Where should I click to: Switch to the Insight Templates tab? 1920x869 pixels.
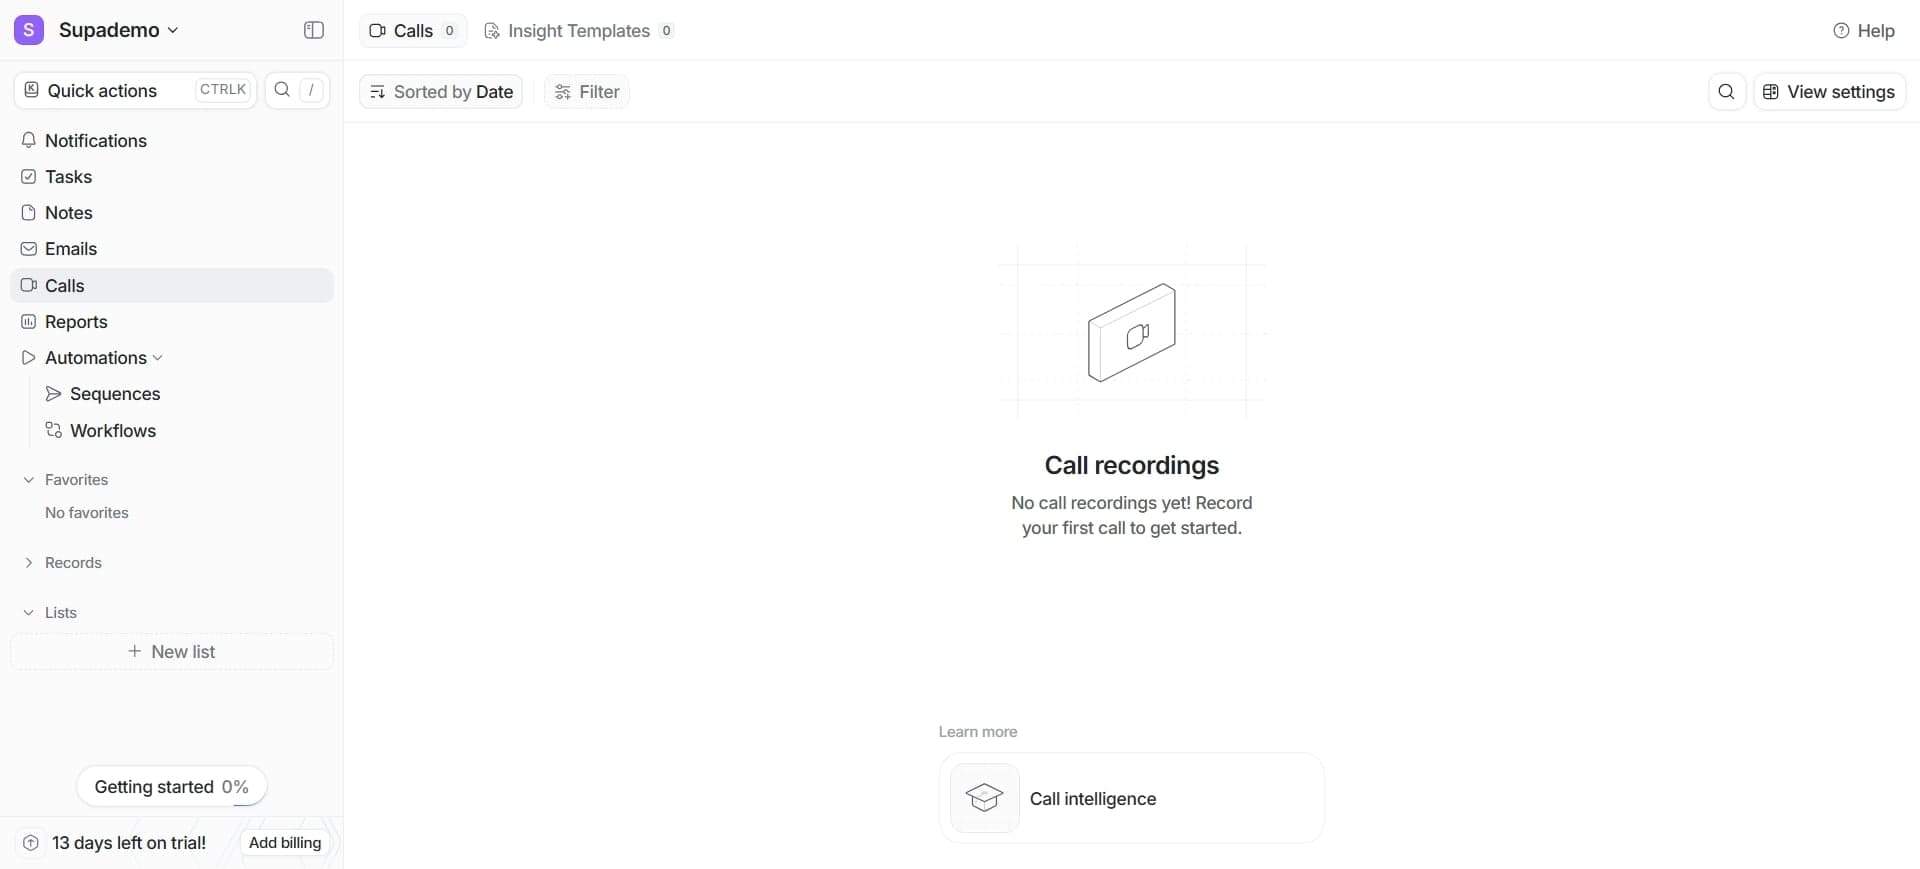(x=578, y=31)
